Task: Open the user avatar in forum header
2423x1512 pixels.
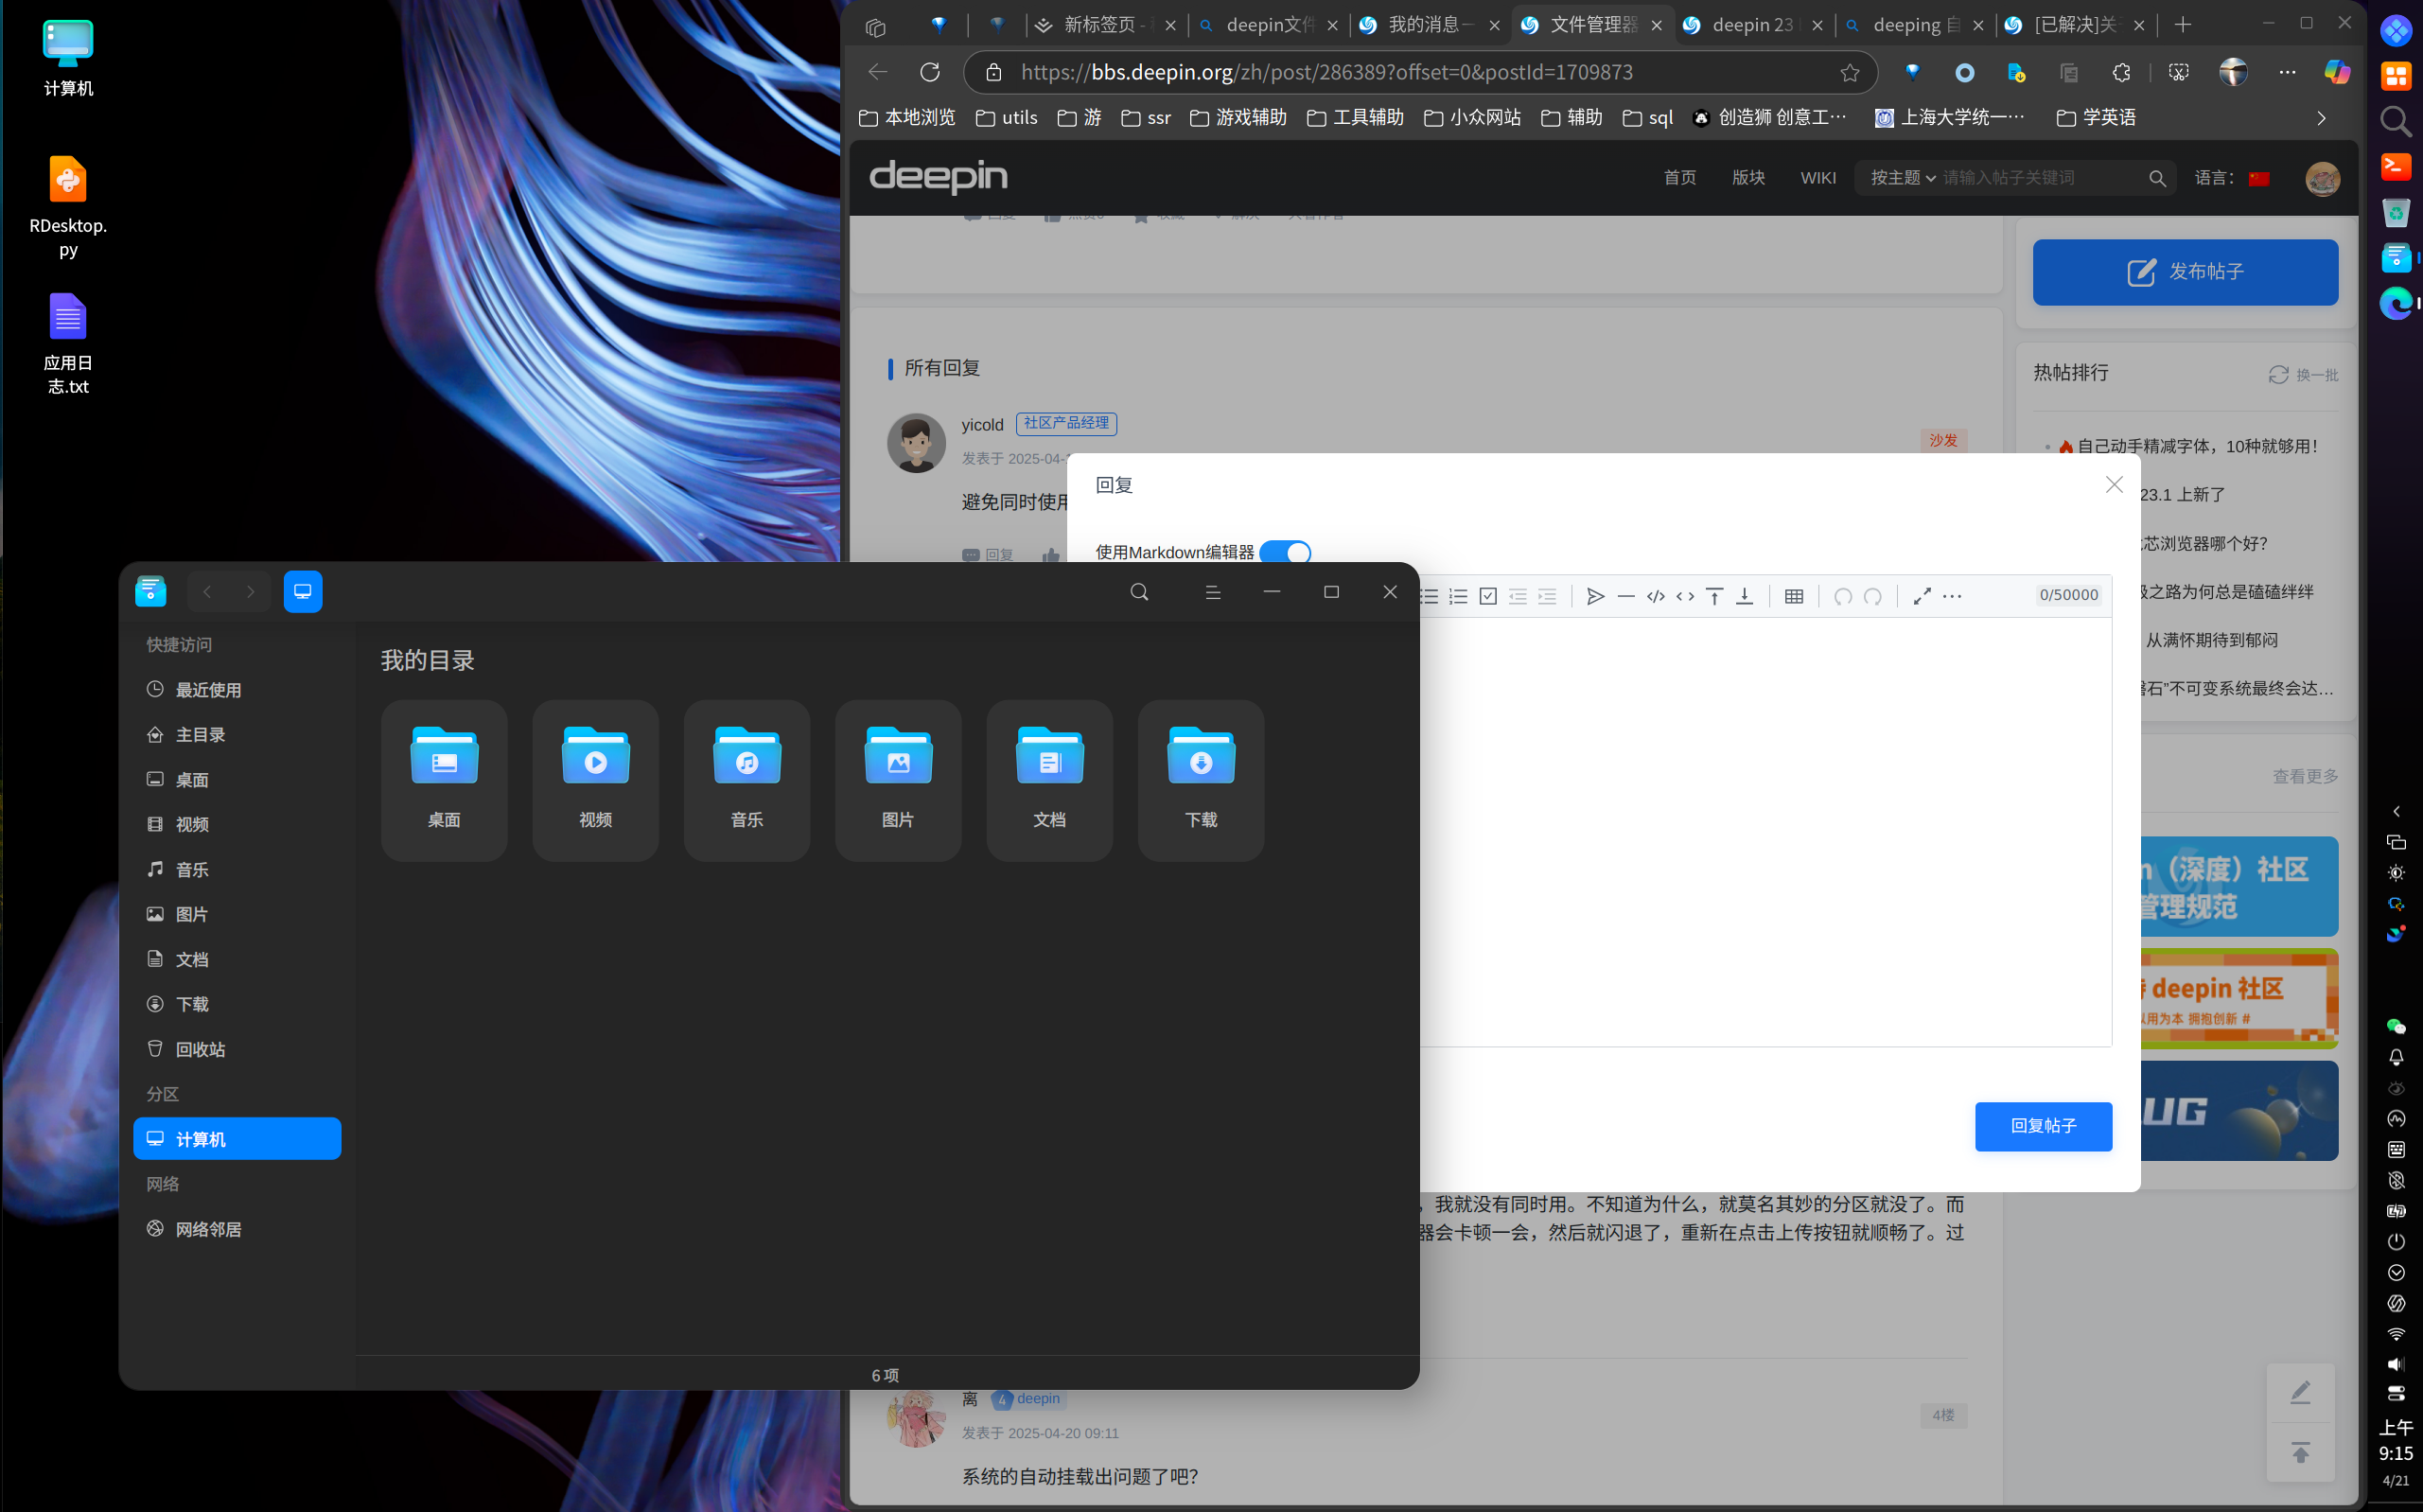Action: coord(2322,179)
